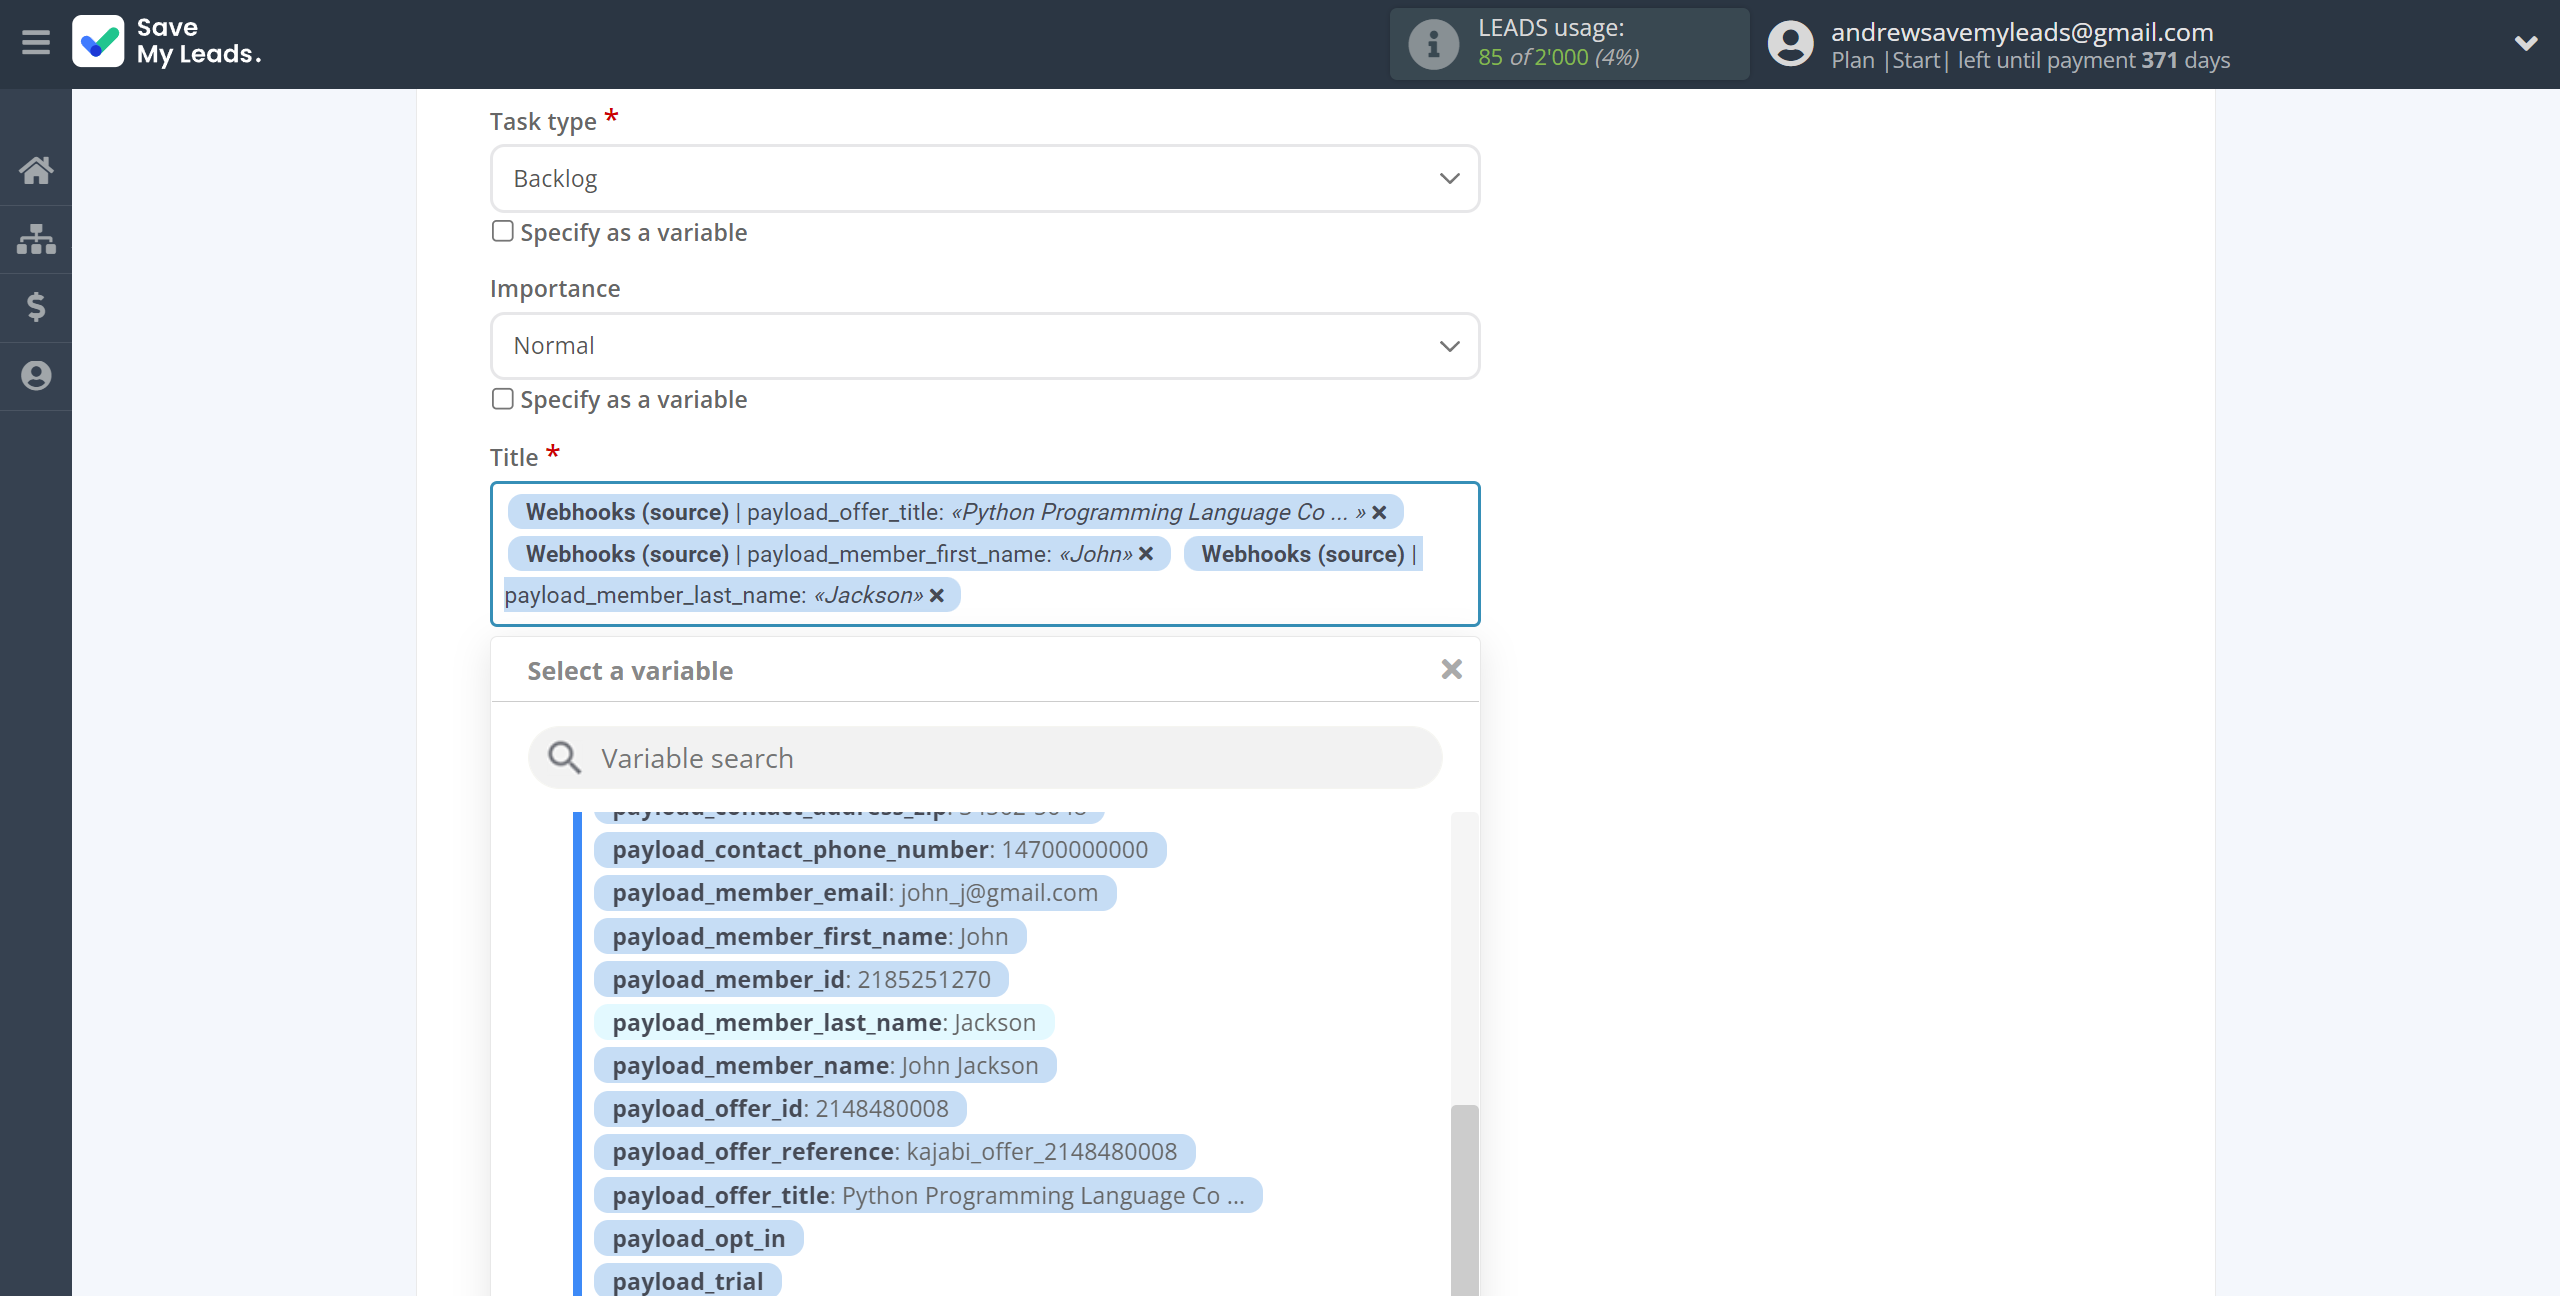Screen dimensions: 2560x1296
Task: Click the hamburger menu icon top-left
Action: pyautogui.click(x=36, y=43)
